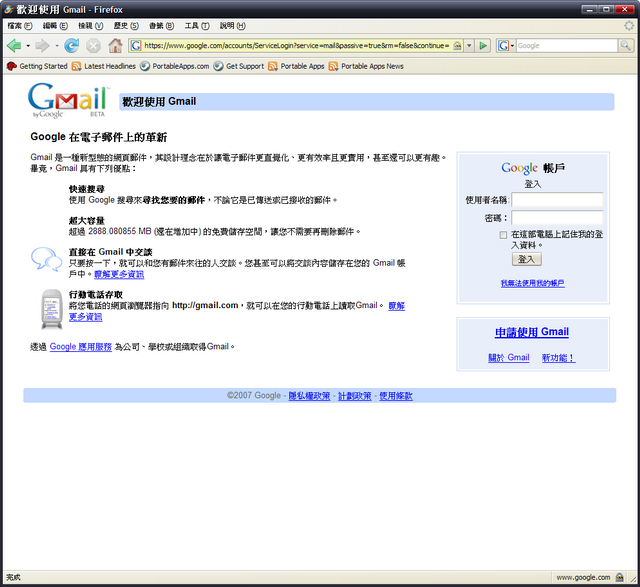The image size is (640, 587).
Task: Click the status bar lock icon
Action: [620, 577]
